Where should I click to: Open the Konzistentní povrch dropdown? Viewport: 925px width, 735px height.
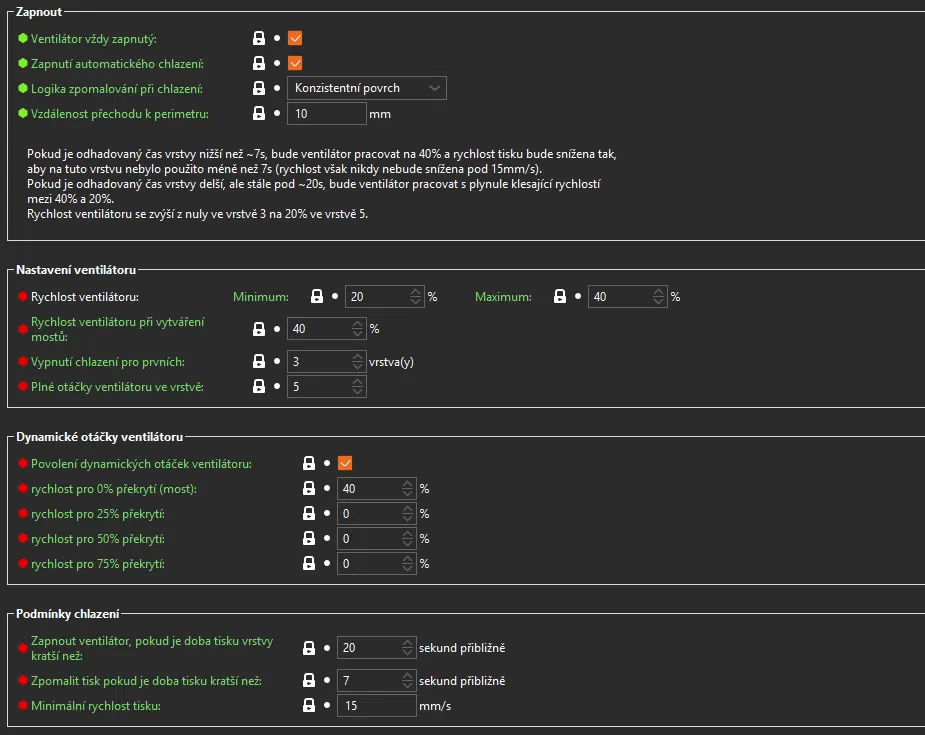367,88
